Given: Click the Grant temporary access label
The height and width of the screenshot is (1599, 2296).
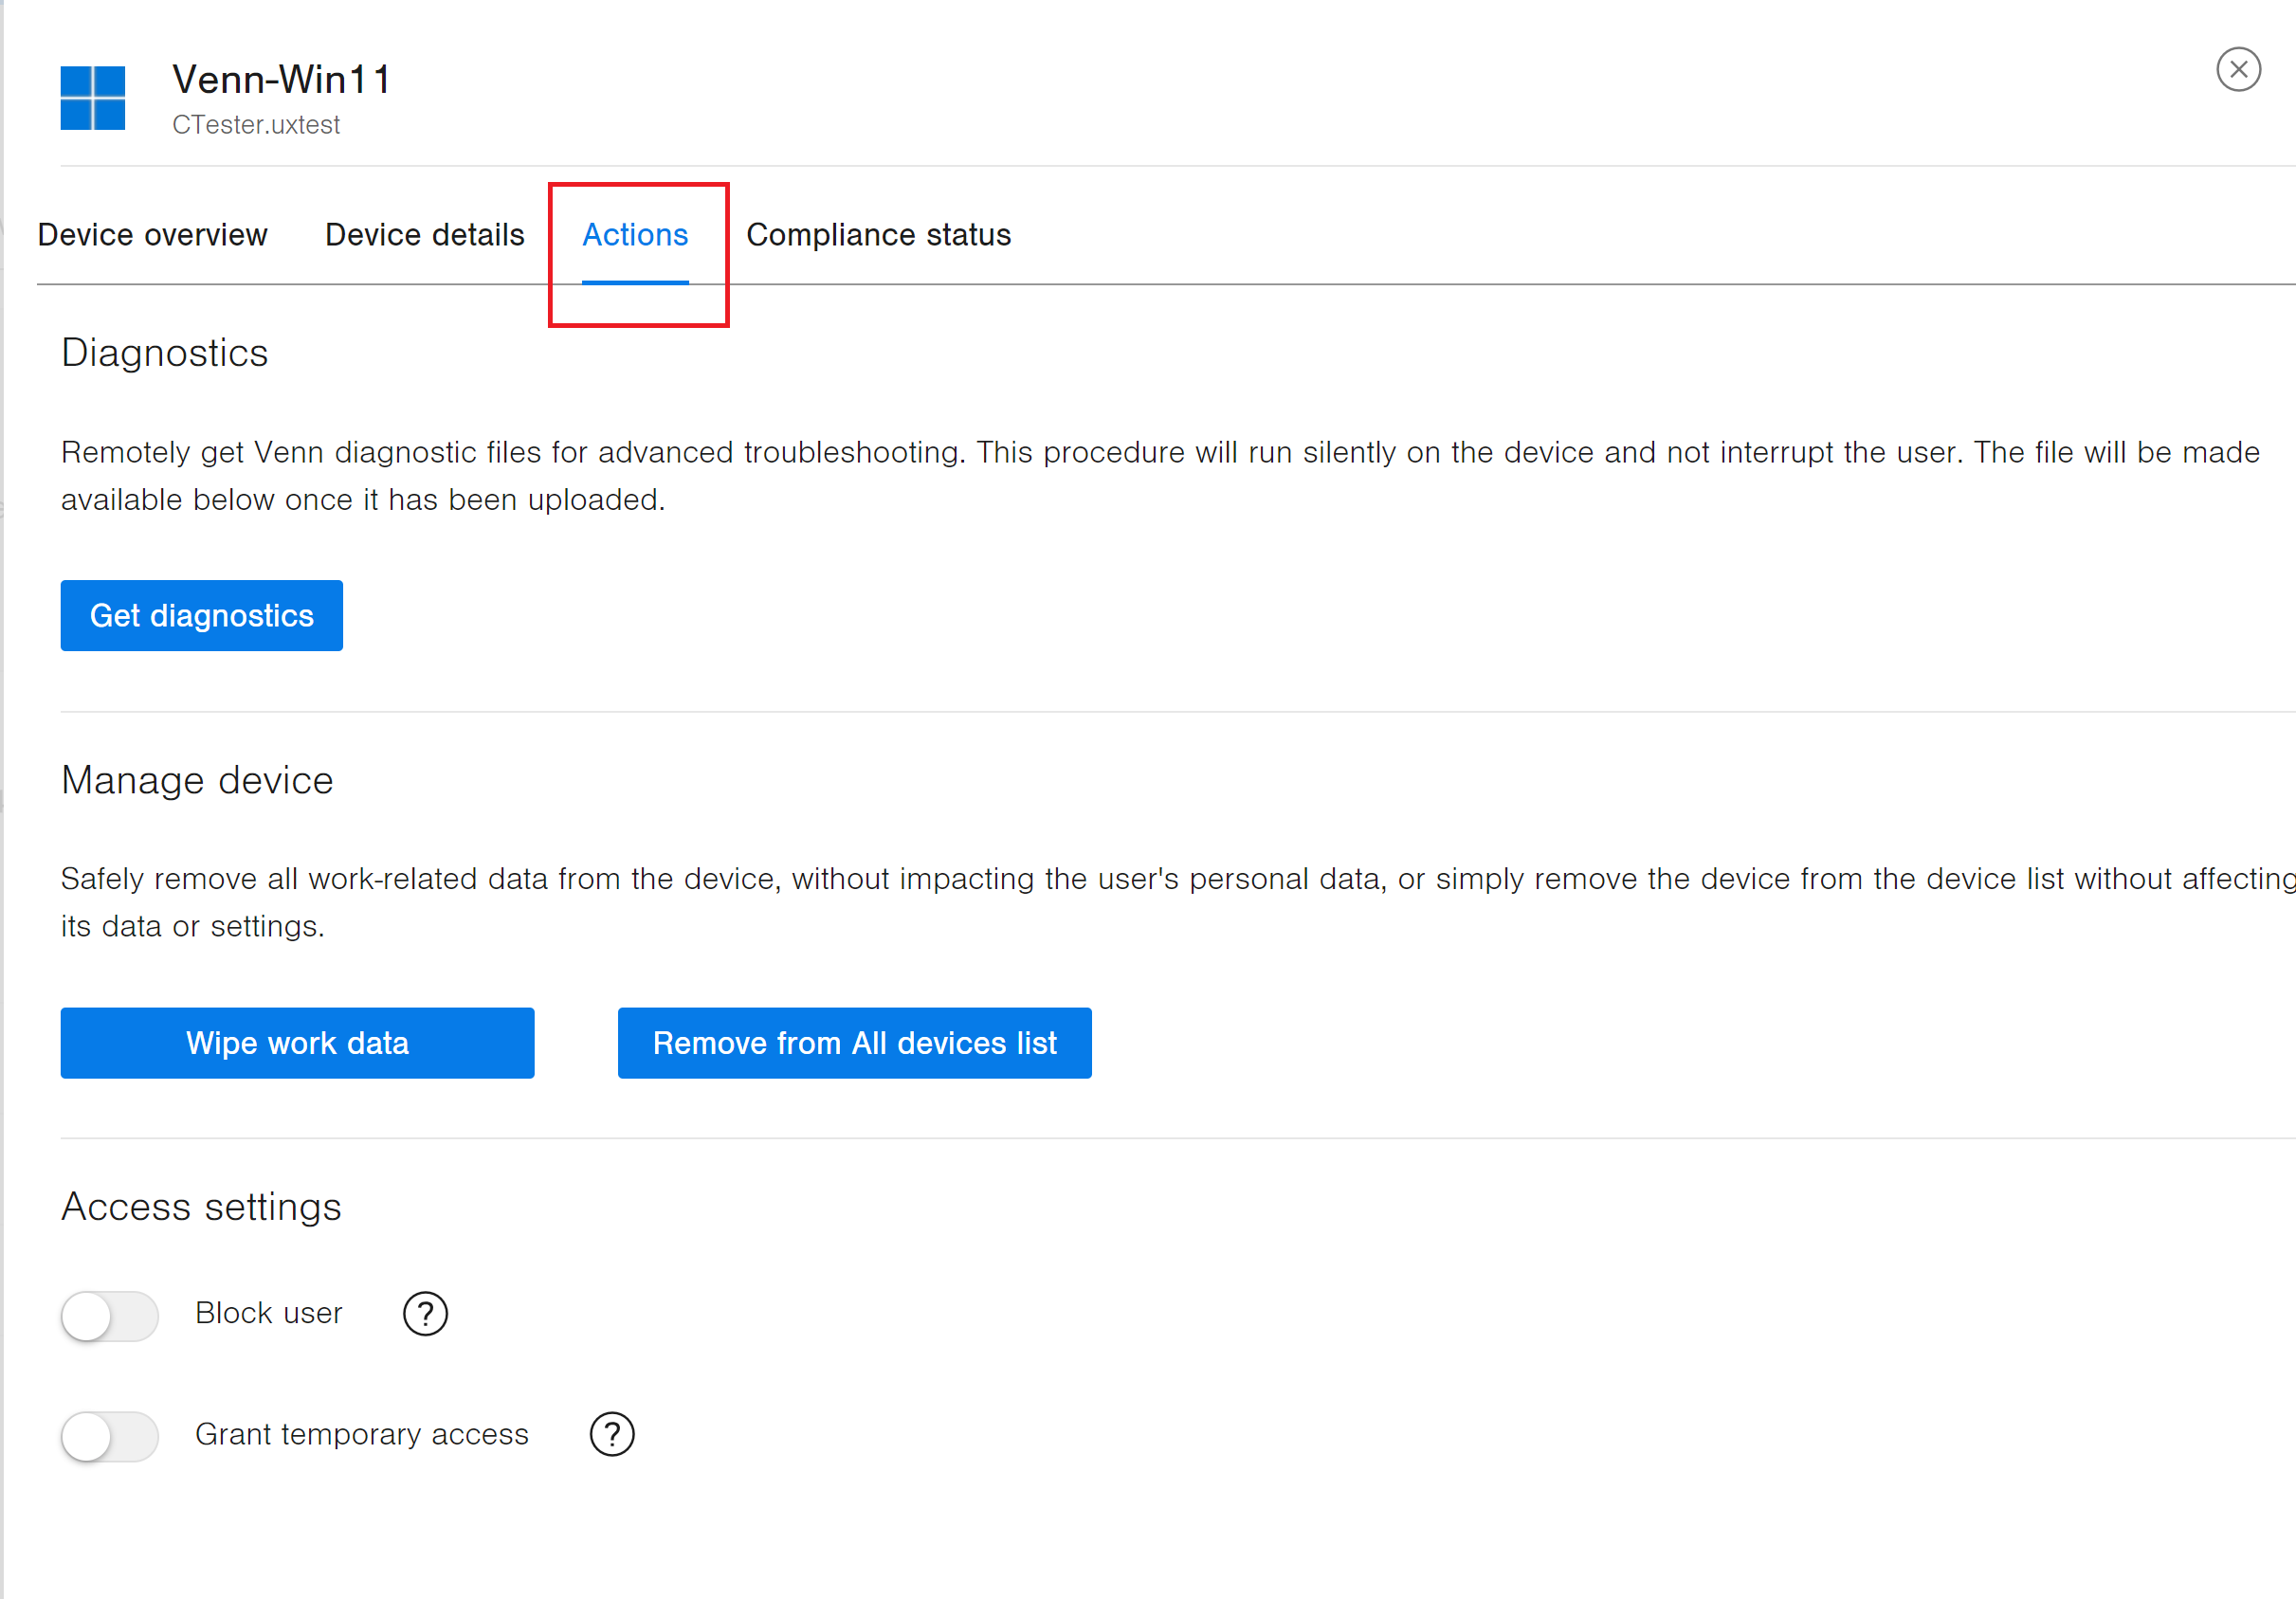Looking at the screenshot, I should pyautogui.click(x=361, y=1434).
